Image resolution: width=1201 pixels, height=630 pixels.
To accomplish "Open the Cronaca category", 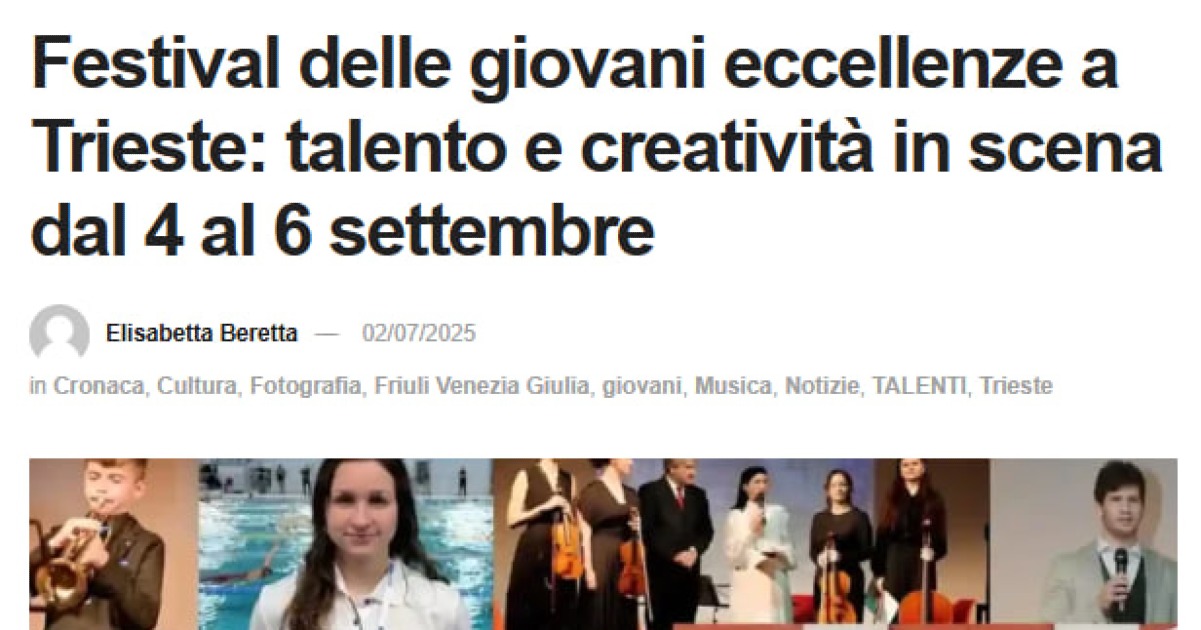I will 98,386.
